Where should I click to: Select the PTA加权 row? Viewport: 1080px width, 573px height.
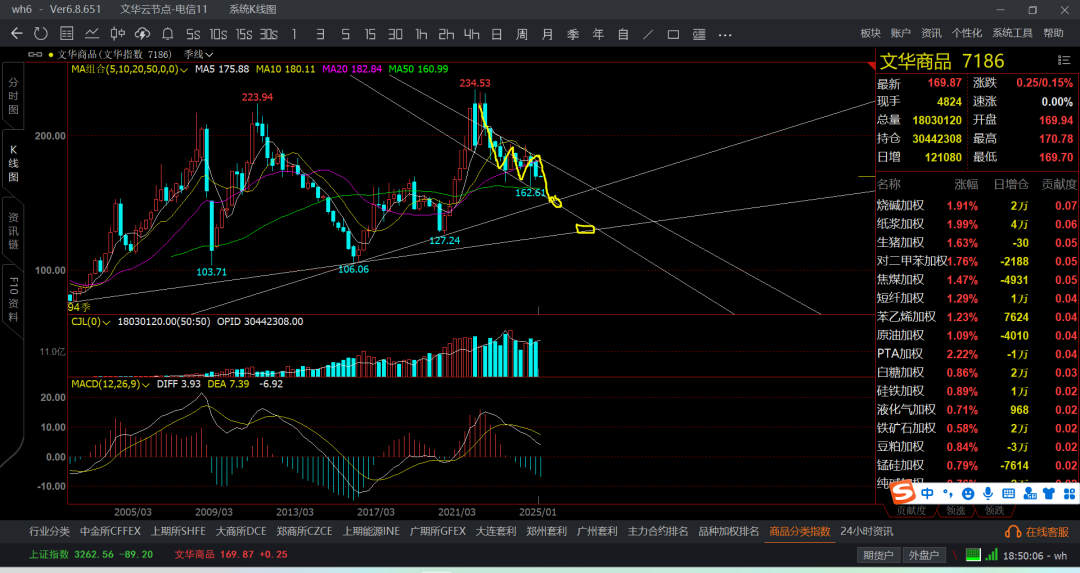pyautogui.click(x=977, y=354)
